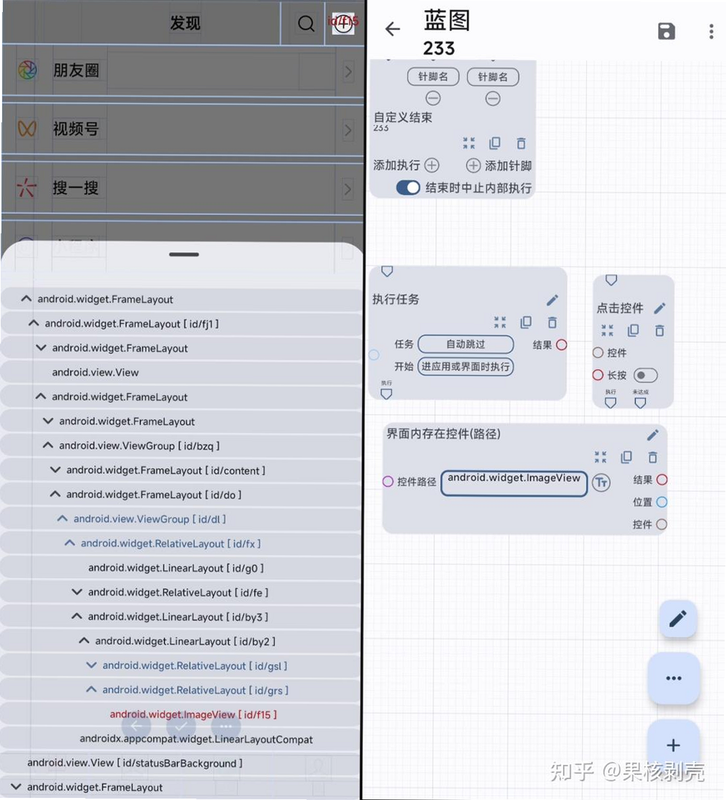Image resolution: width=726 pixels, height=800 pixels.
Task: Click the 自动跳过 task field
Action: 465,344
